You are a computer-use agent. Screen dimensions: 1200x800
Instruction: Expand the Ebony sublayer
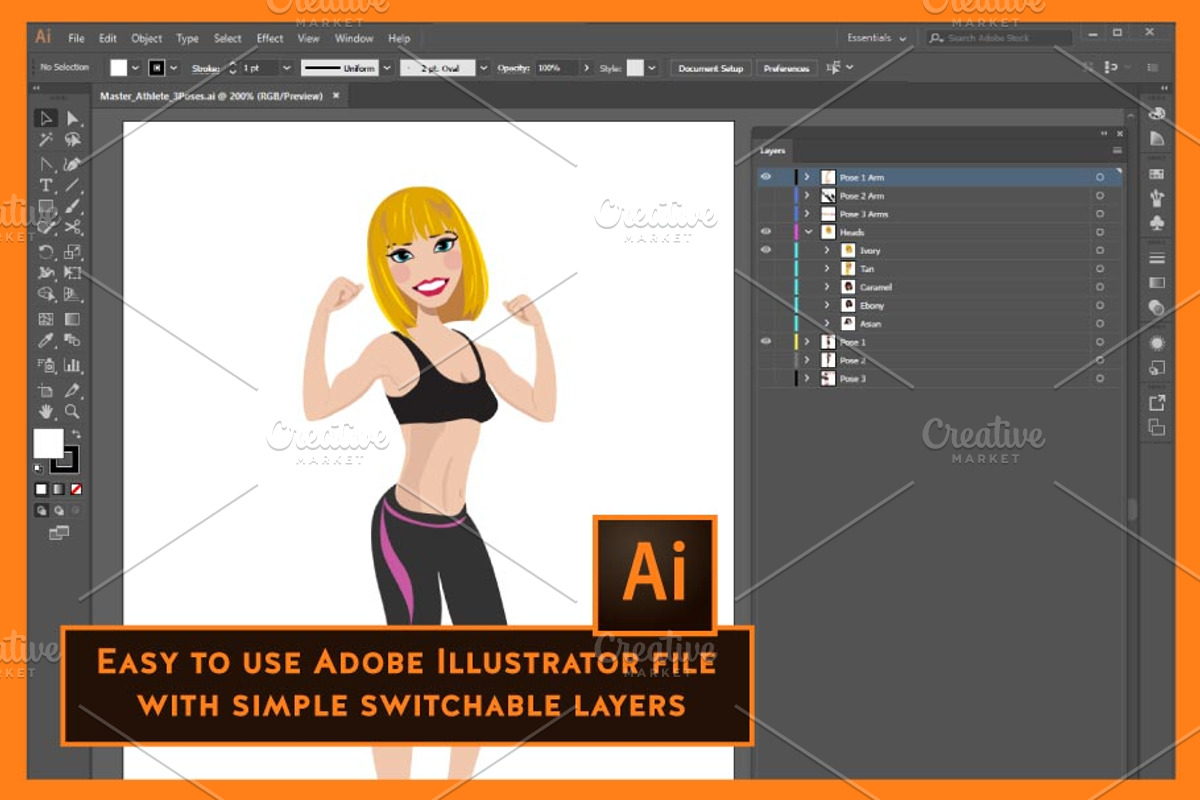[x=827, y=305]
